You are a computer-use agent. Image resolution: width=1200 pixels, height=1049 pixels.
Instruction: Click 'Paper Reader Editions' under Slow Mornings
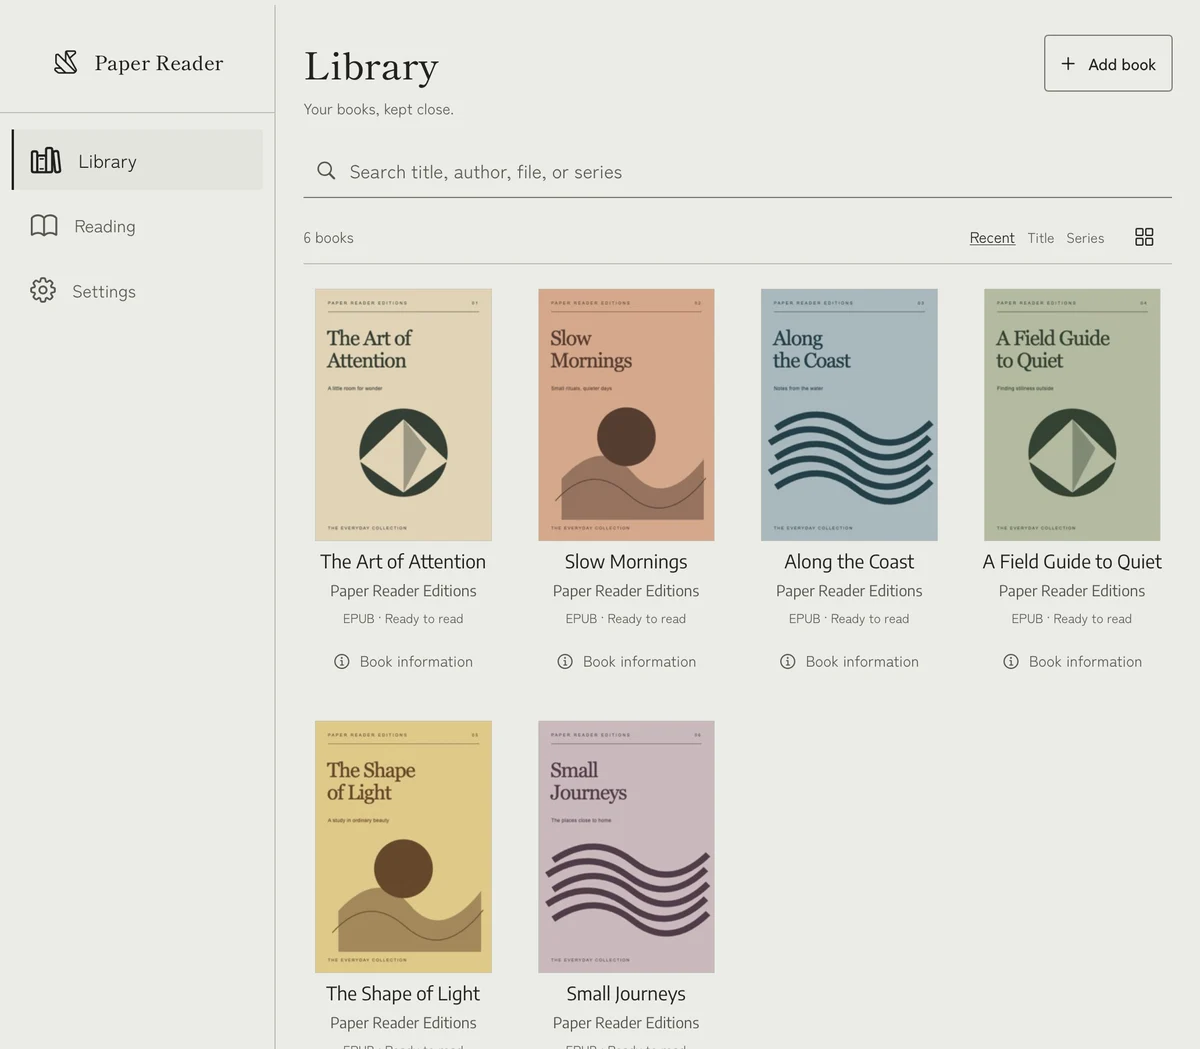click(626, 591)
